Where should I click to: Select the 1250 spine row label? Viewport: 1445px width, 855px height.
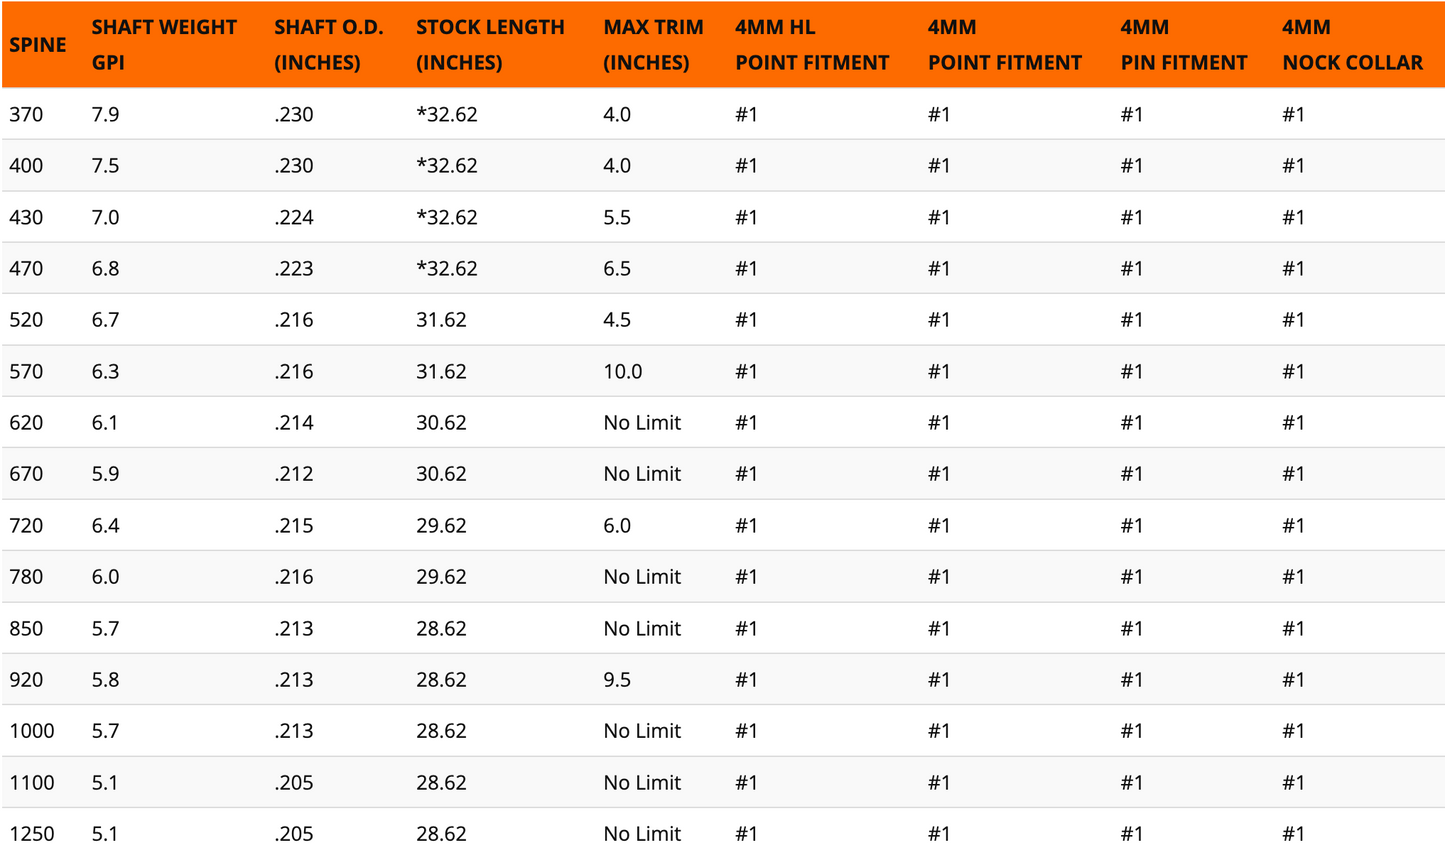[x=32, y=834]
